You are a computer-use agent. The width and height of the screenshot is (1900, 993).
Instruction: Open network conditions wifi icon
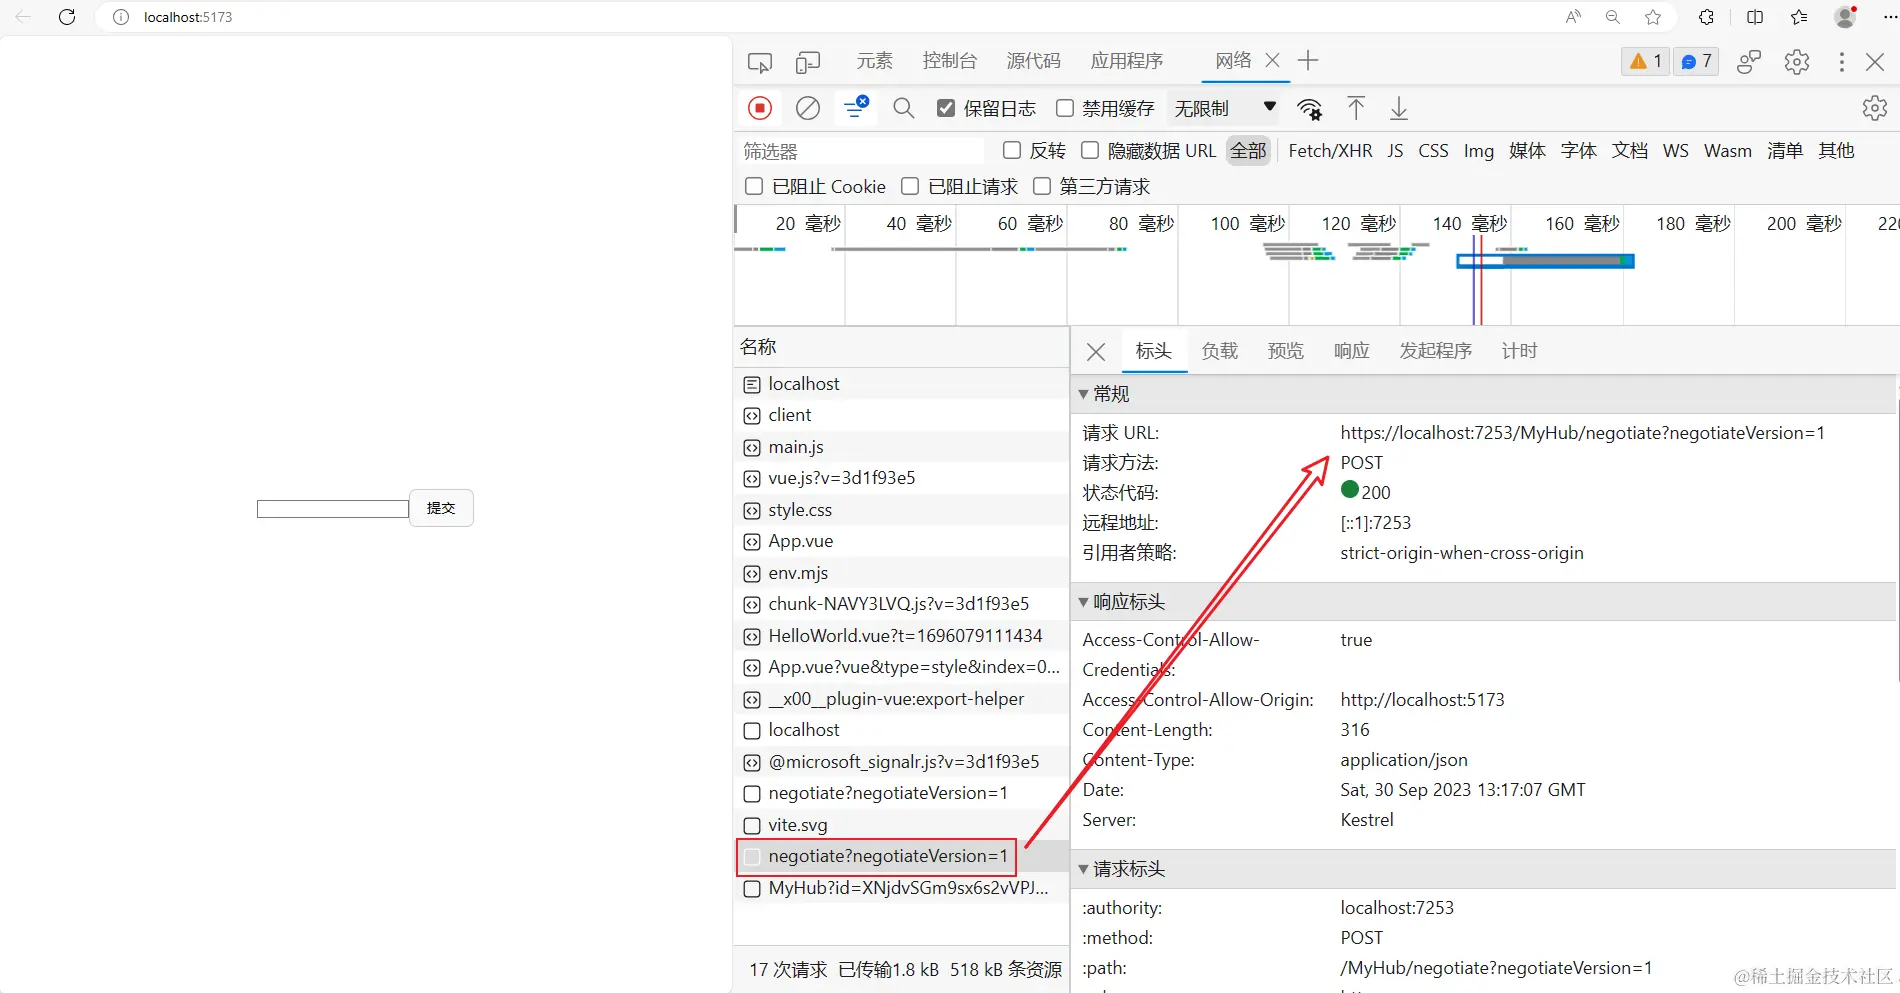click(x=1309, y=108)
